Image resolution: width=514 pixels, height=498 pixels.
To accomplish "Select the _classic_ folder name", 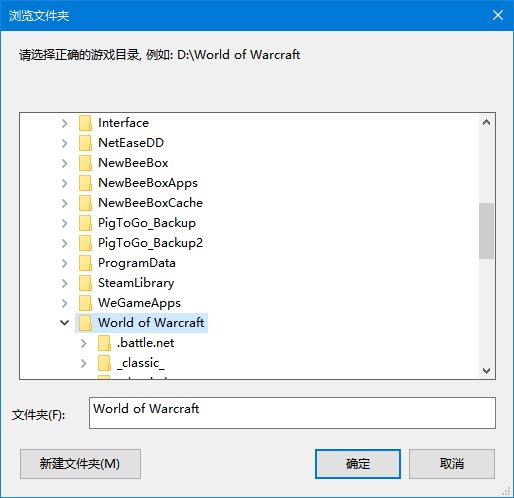I will coord(141,363).
